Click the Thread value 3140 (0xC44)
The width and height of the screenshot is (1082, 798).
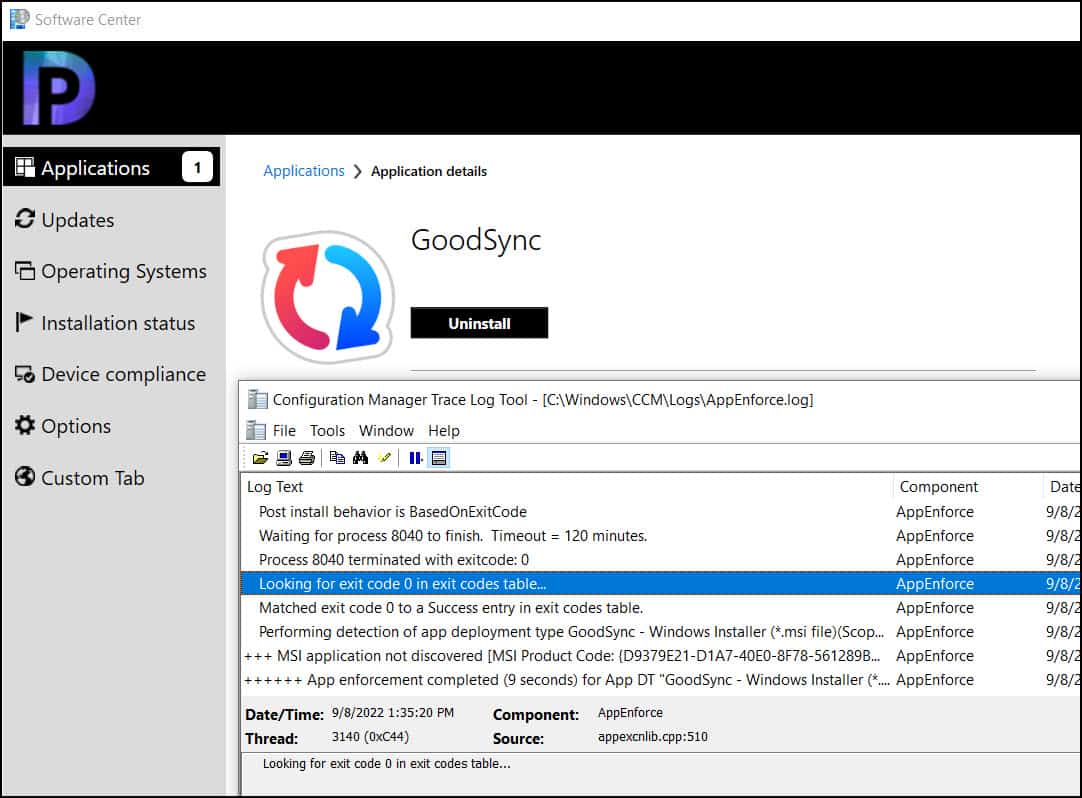(x=371, y=737)
